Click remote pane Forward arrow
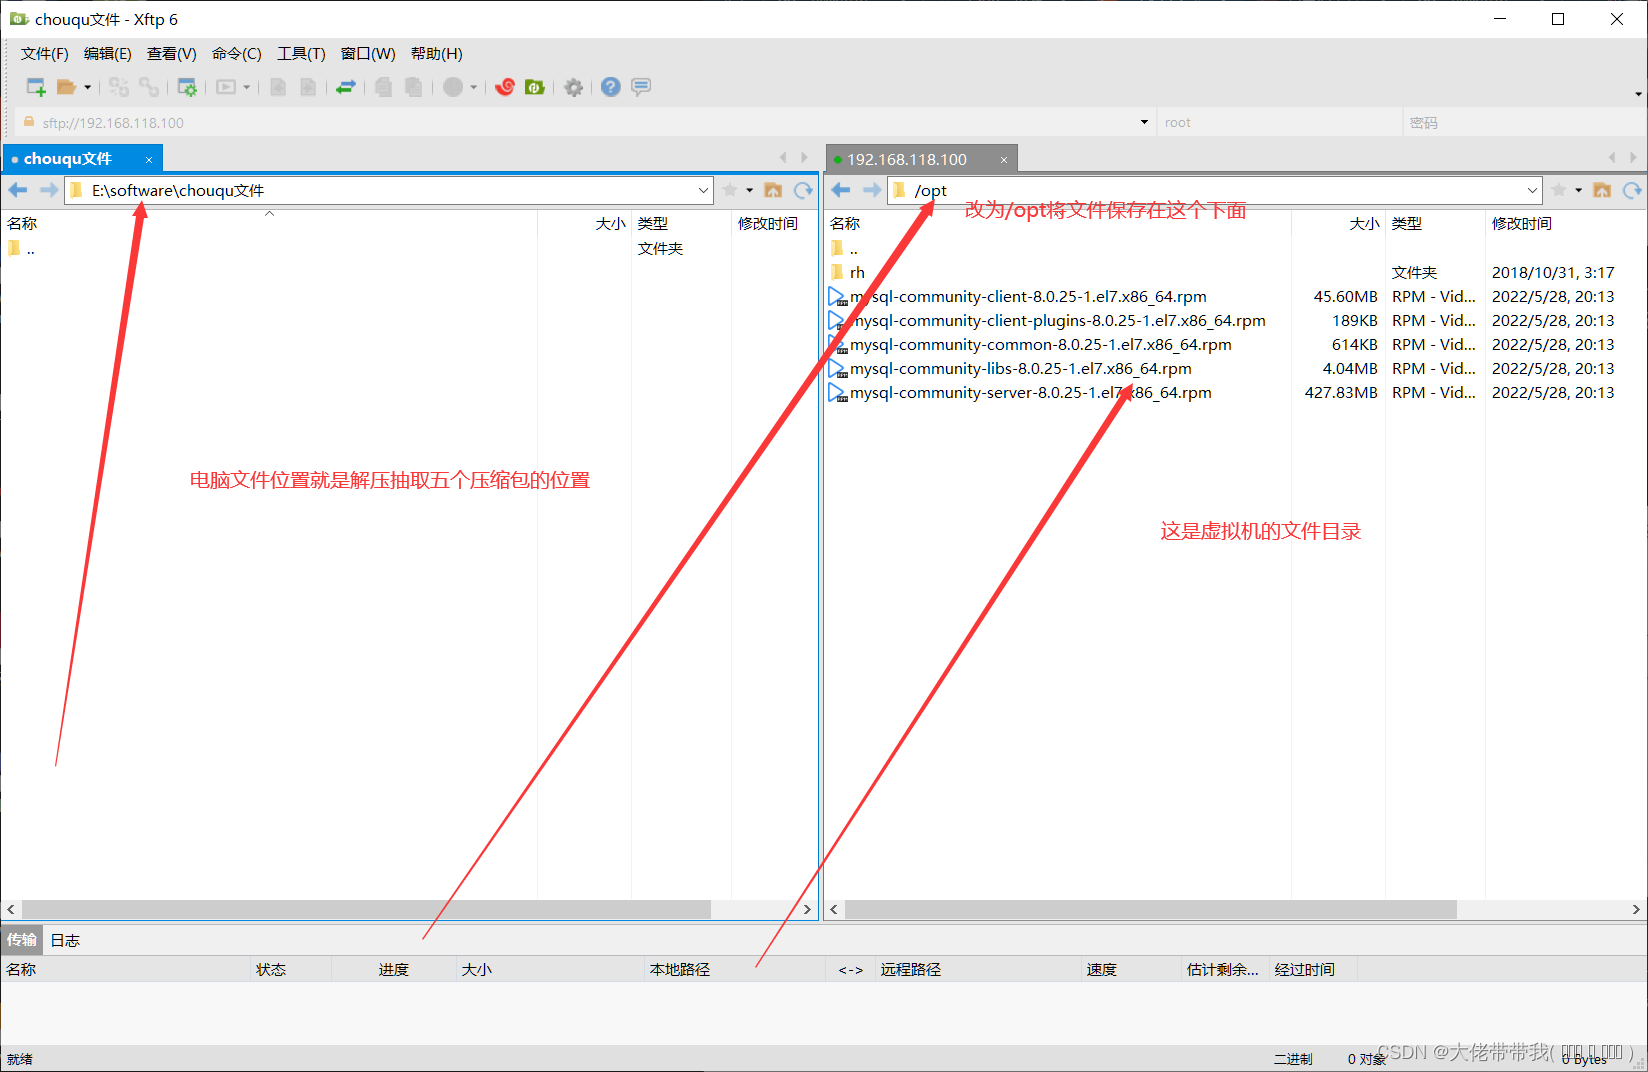The image size is (1648, 1072). 872,190
